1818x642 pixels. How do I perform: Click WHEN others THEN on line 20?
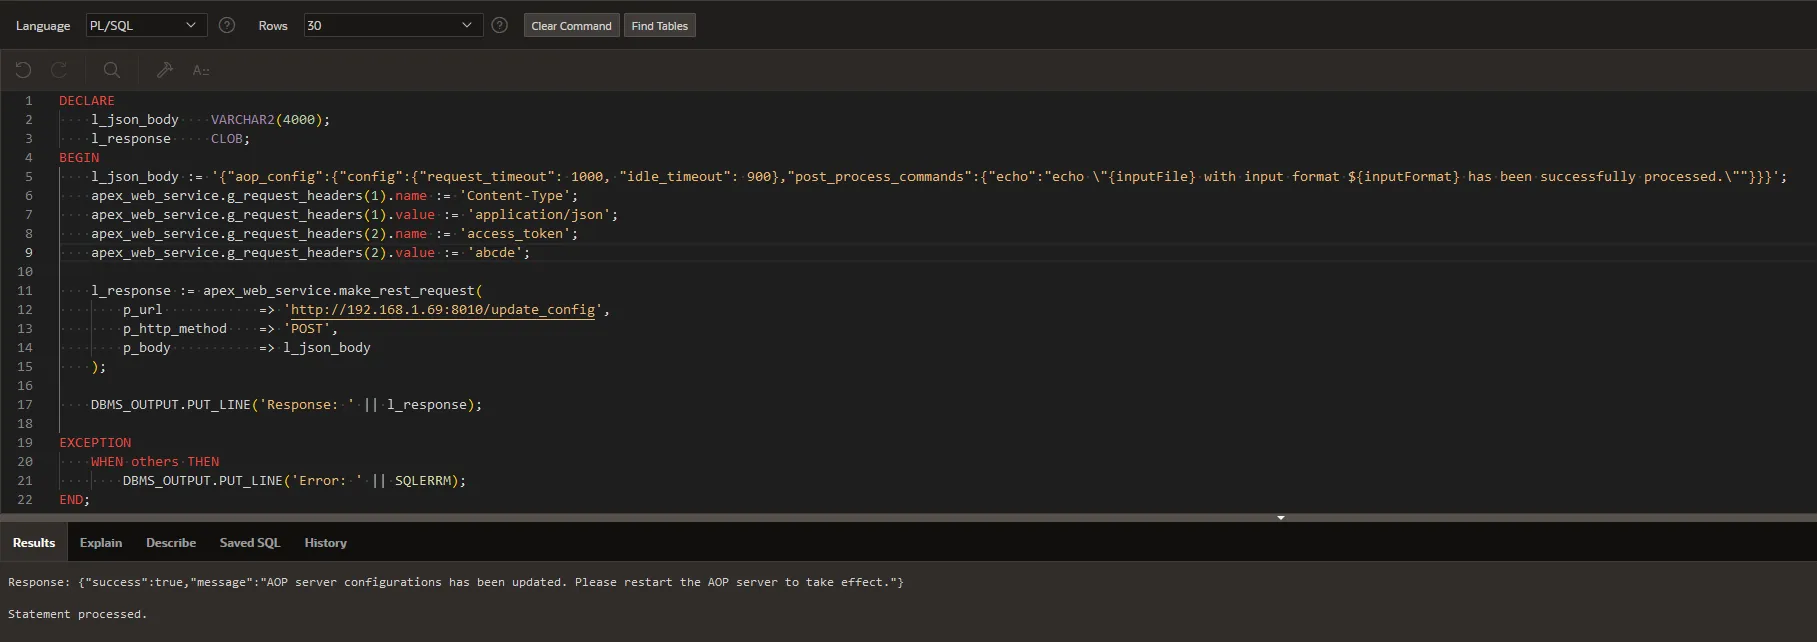(155, 462)
